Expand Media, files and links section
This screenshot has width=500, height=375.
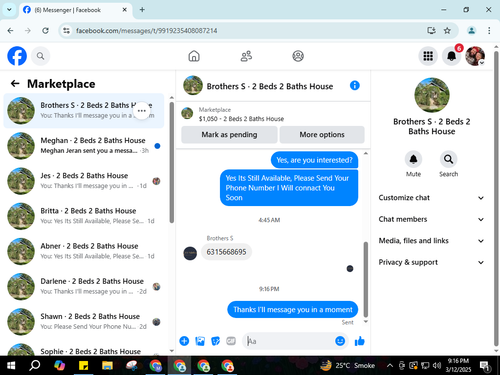[431, 241]
